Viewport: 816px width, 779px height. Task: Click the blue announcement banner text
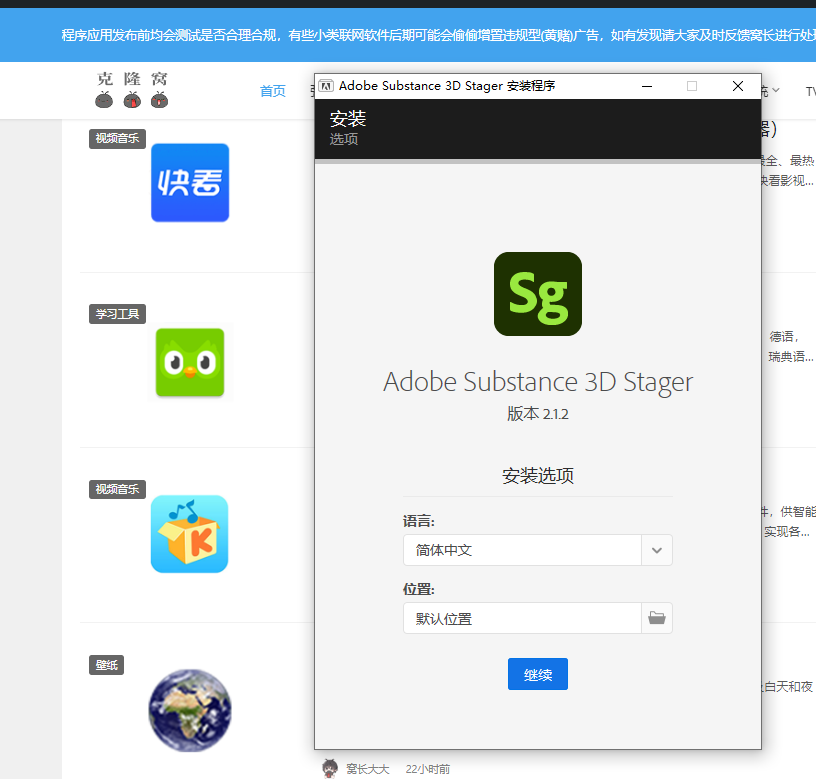[438, 35]
